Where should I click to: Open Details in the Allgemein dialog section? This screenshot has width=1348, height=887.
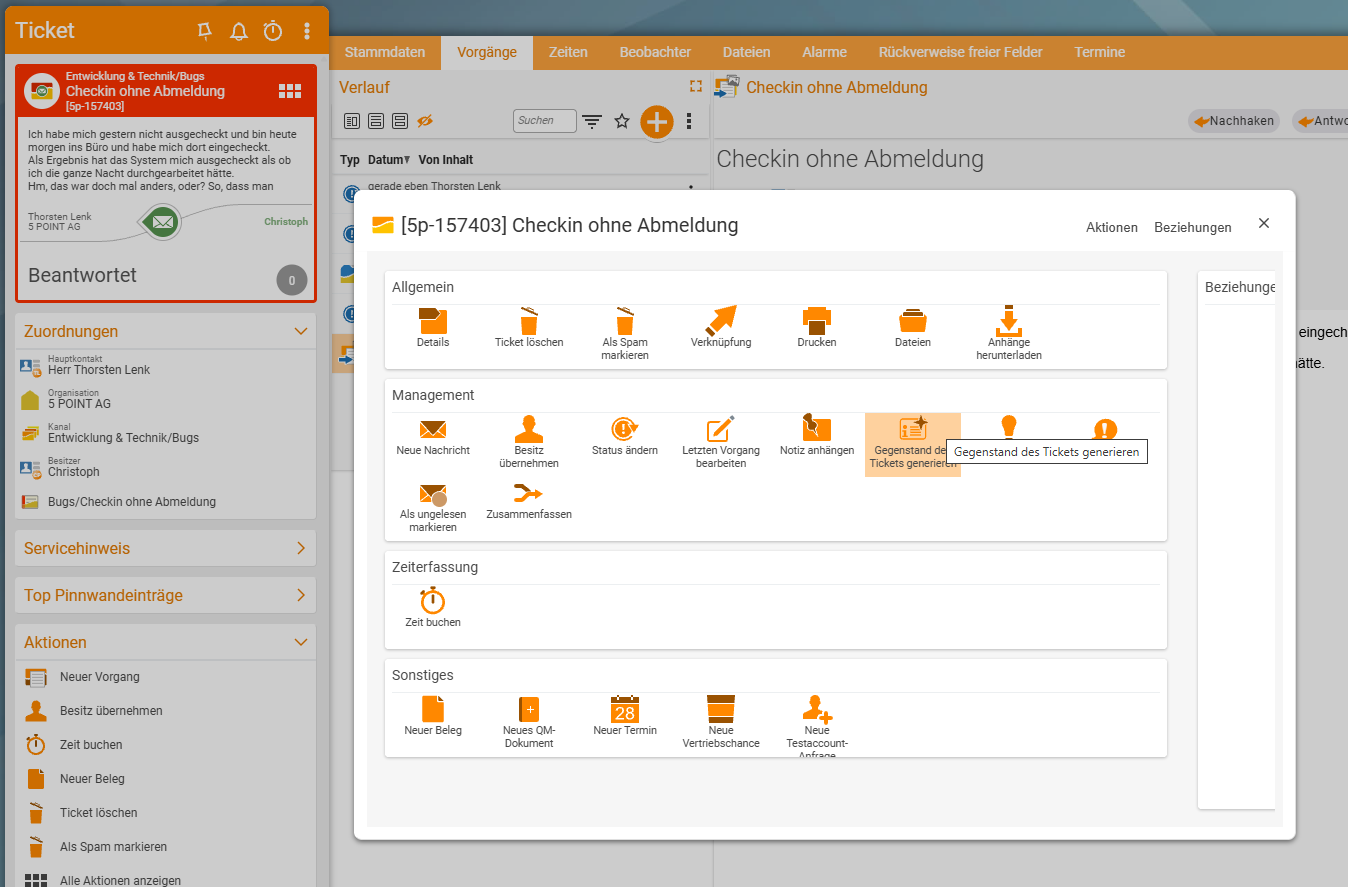433,328
